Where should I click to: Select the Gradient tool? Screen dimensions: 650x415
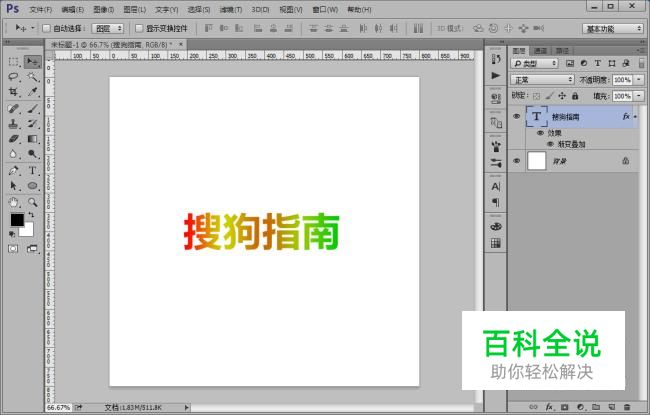pos(32,139)
